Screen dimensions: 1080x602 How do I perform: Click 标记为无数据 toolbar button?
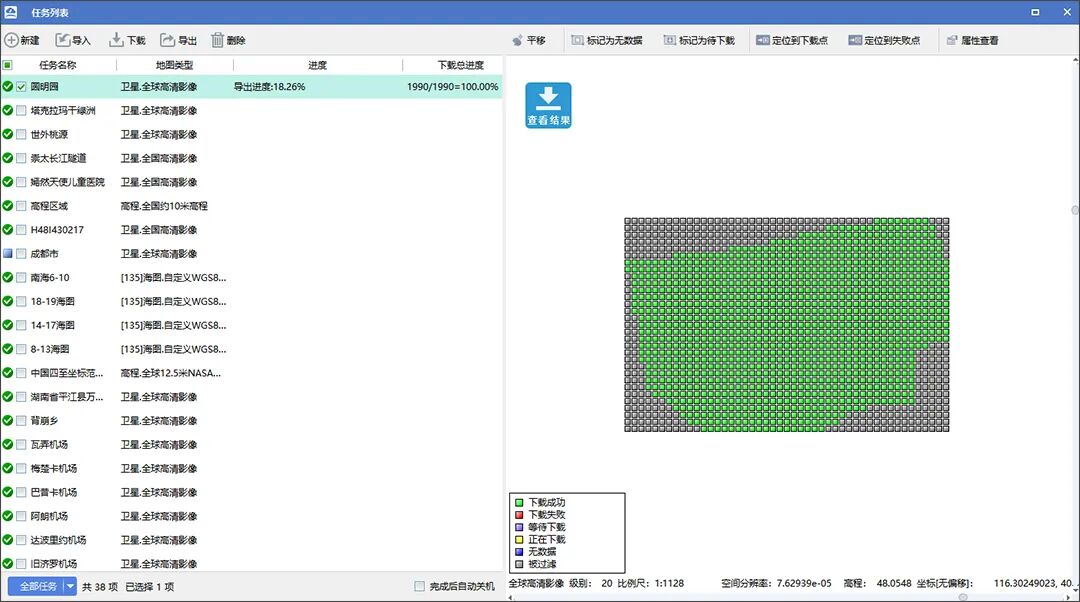(x=607, y=40)
